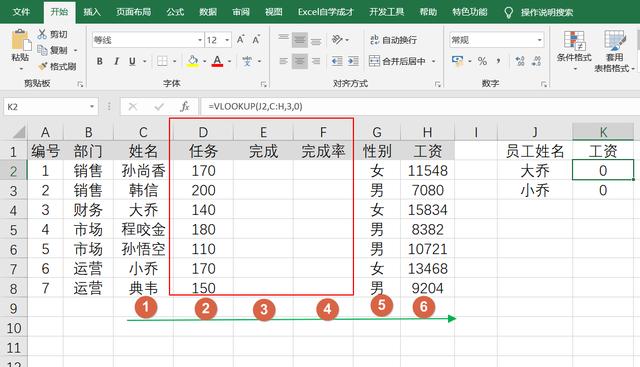Toggle middle vertical alignment
Image resolution: width=640 pixels, height=367 pixels.
pos(300,40)
